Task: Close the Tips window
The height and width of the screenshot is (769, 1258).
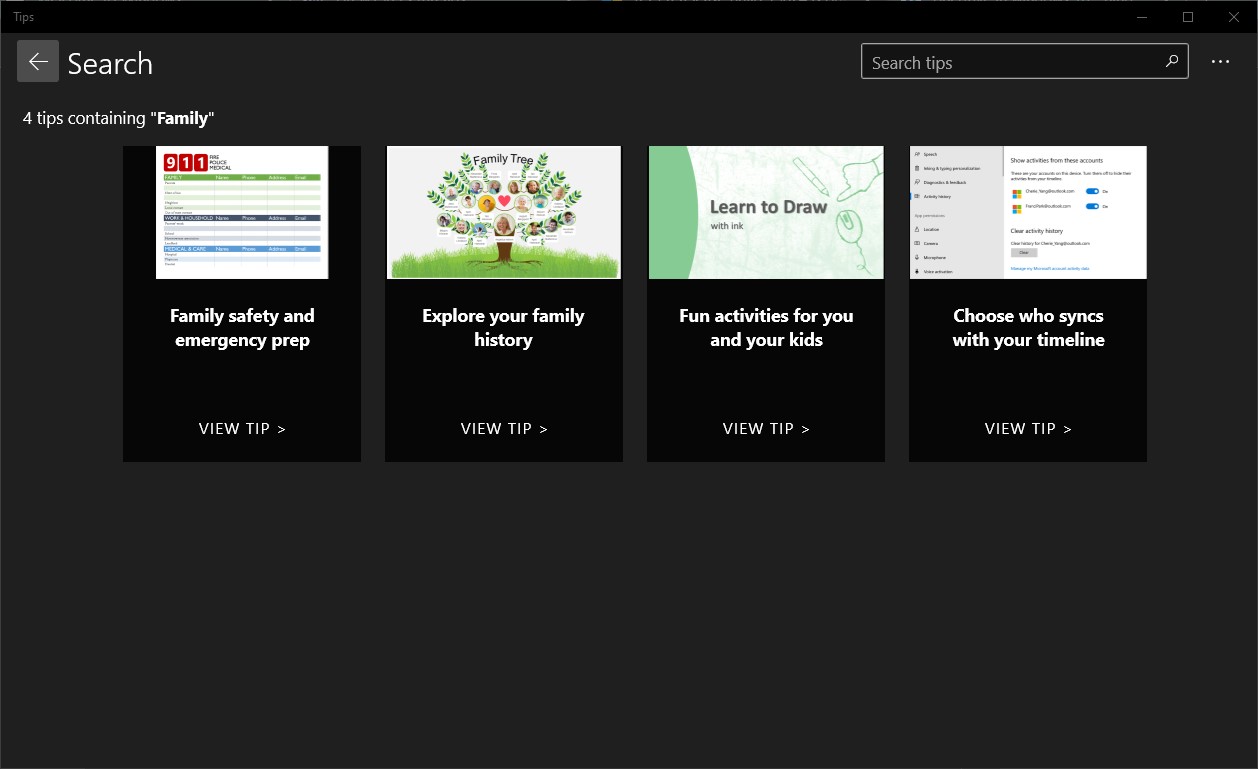Action: [1234, 17]
